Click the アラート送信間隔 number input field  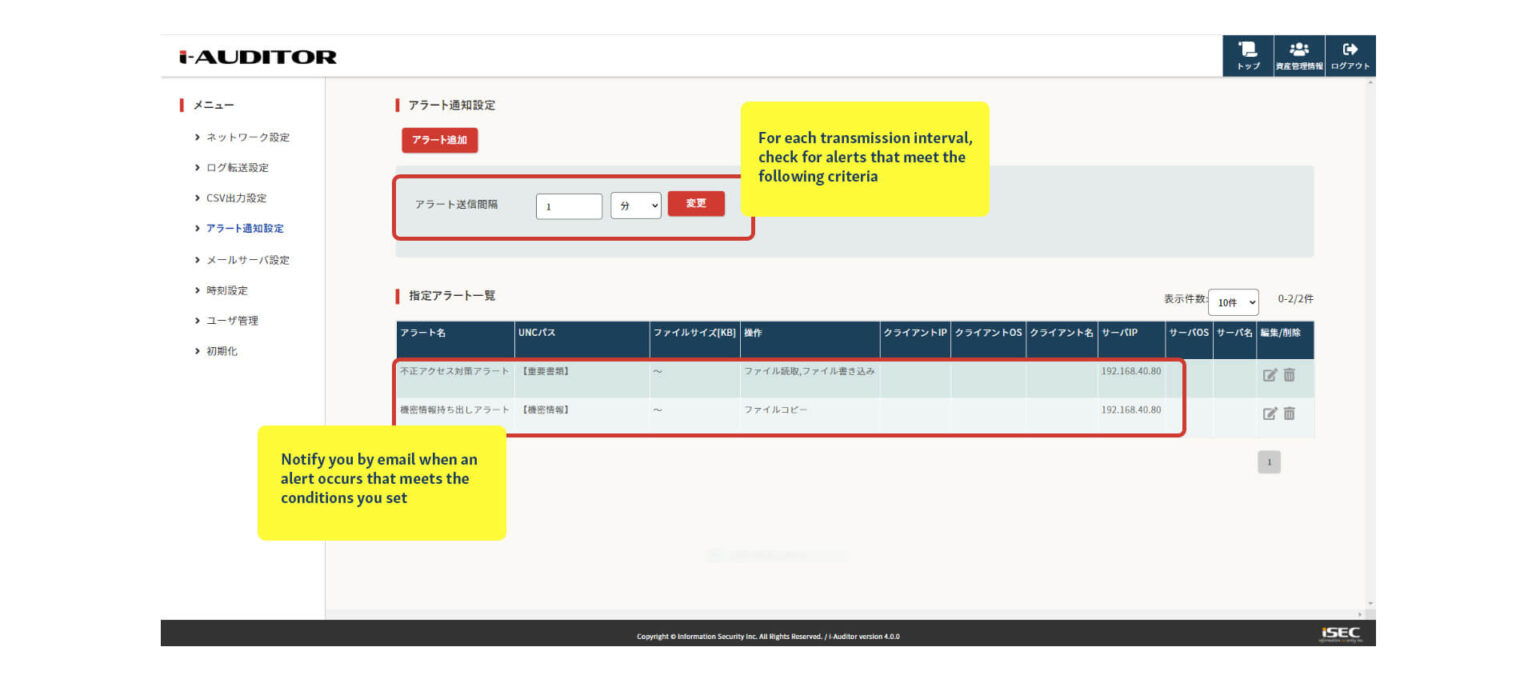coord(569,205)
